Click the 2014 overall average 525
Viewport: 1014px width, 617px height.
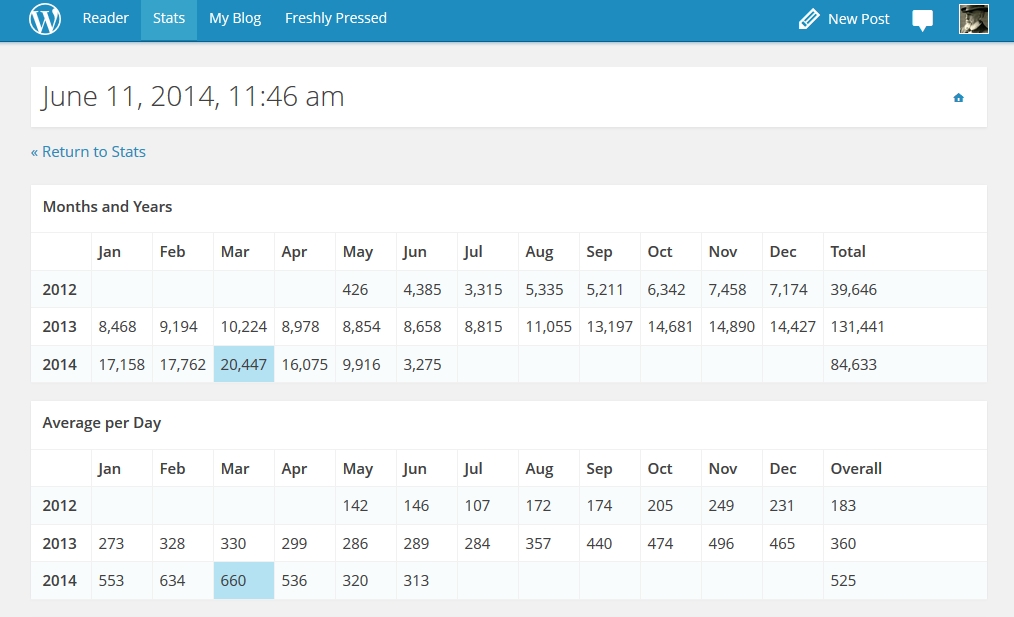(843, 581)
